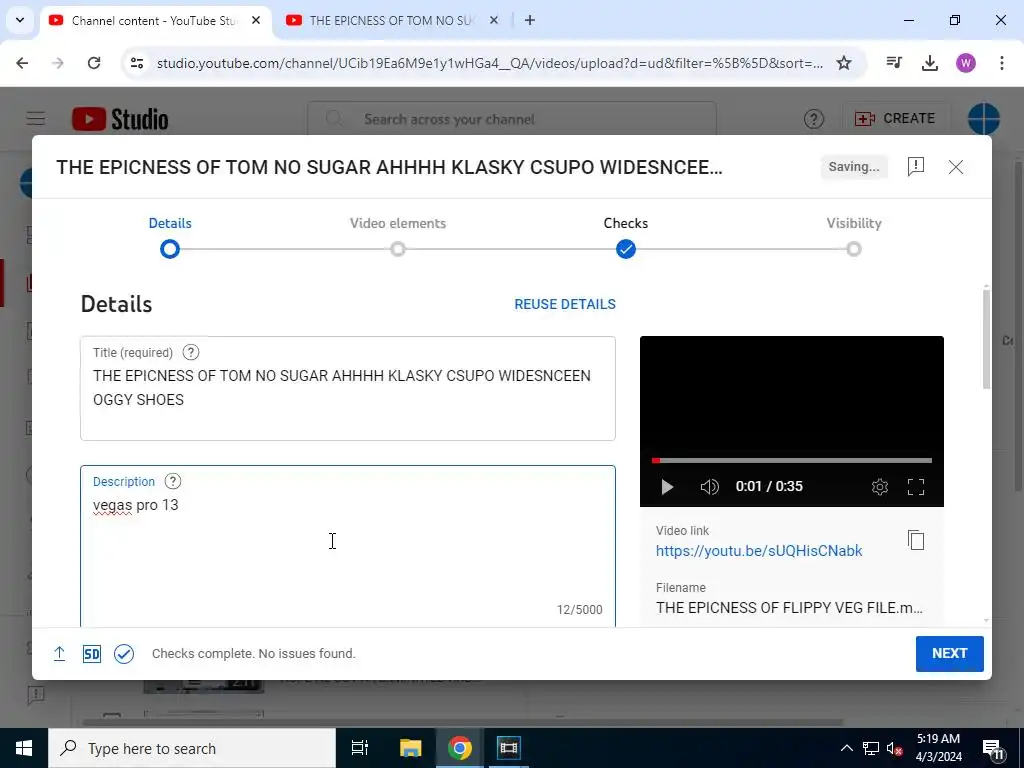Bookmark this page star icon

click(x=844, y=63)
